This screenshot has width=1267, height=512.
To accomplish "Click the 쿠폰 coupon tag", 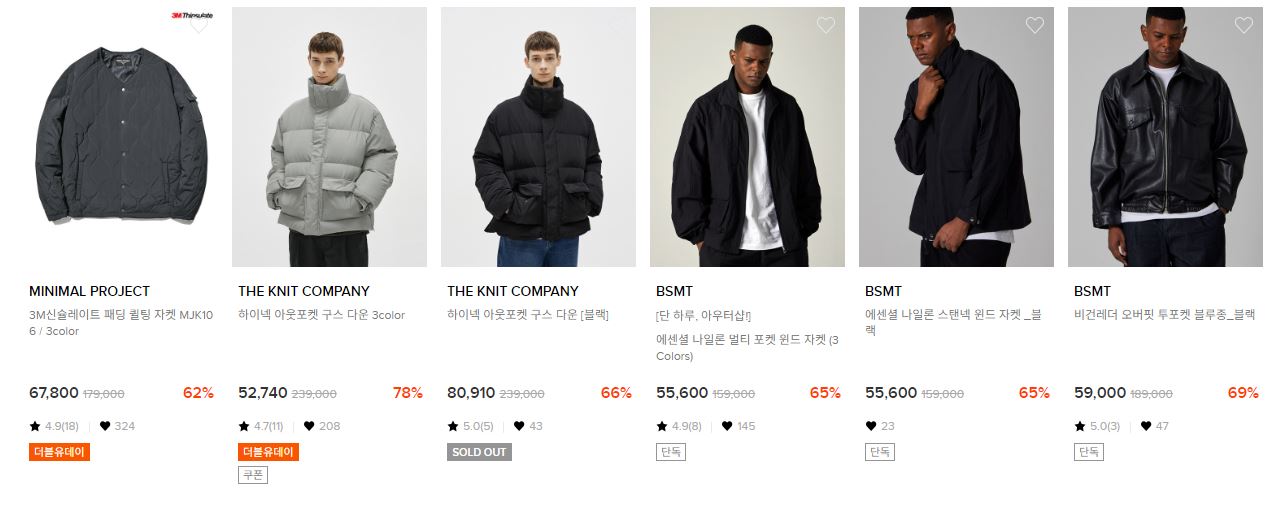I will point(253,475).
